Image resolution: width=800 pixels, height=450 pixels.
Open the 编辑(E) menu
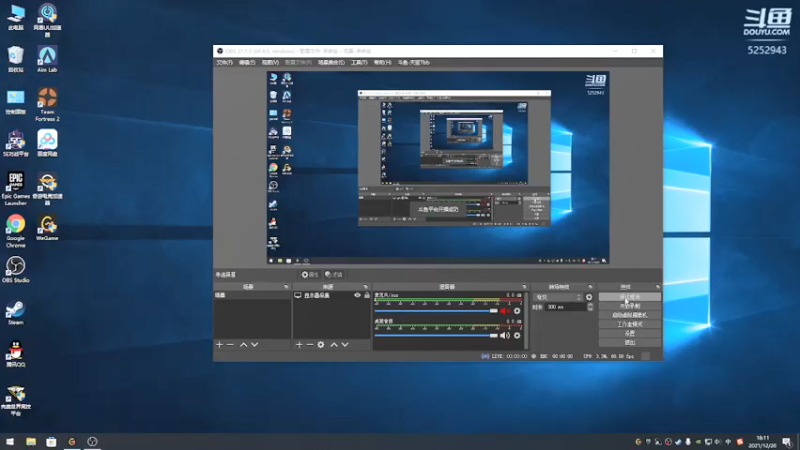pos(247,63)
